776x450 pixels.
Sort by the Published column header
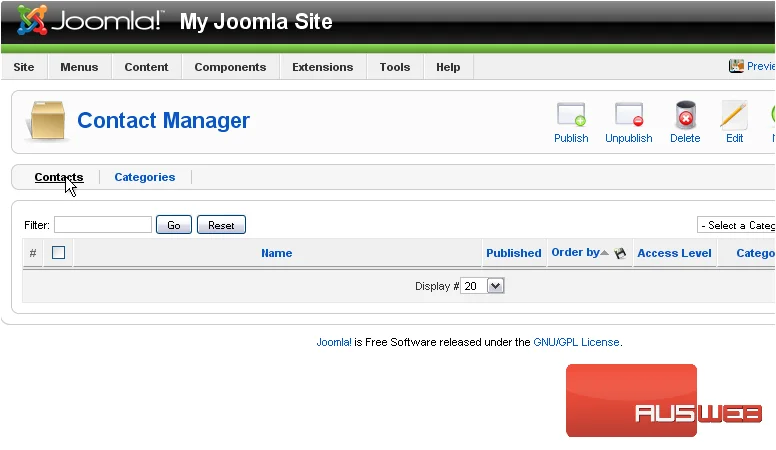tap(514, 253)
